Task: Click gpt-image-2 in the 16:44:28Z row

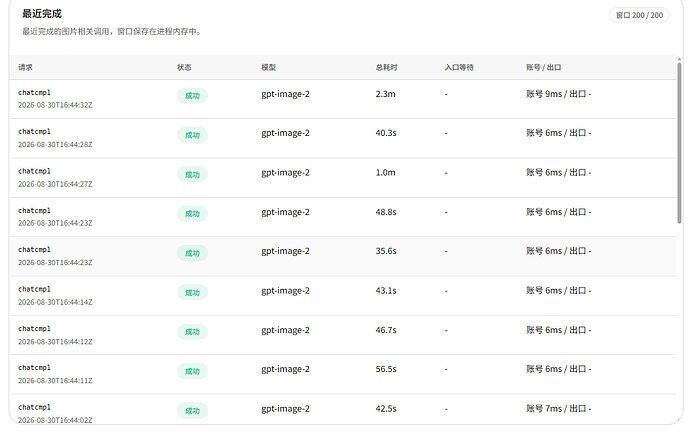Action: pos(286,133)
